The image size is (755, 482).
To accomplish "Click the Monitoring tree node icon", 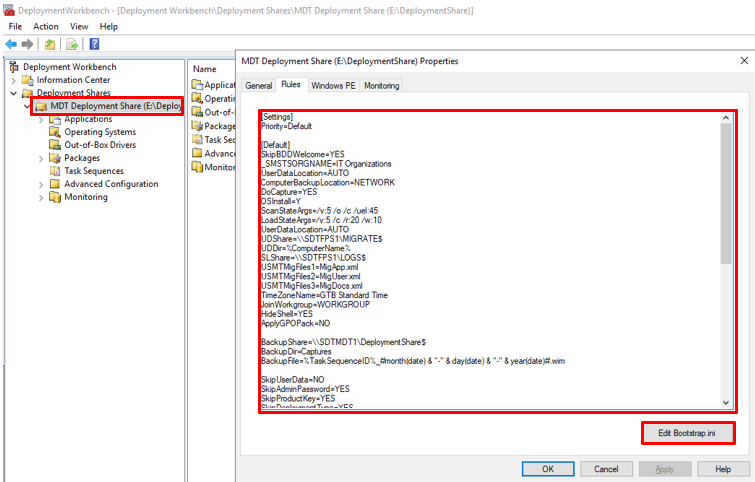I will [x=55, y=197].
